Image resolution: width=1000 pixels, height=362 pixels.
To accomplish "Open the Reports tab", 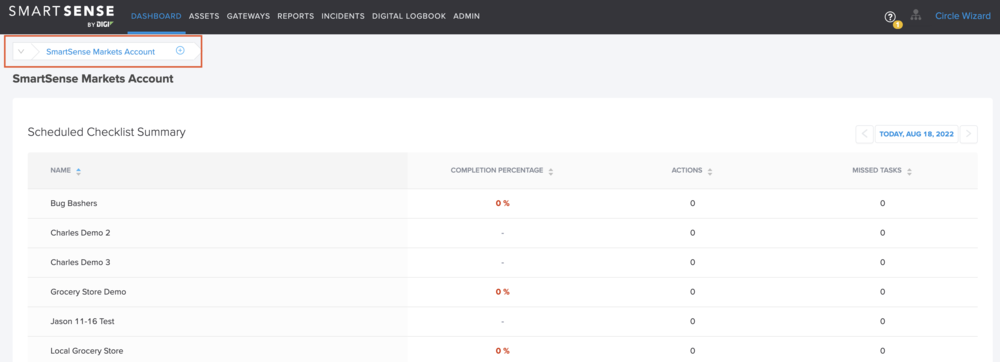I will [x=295, y=17].
